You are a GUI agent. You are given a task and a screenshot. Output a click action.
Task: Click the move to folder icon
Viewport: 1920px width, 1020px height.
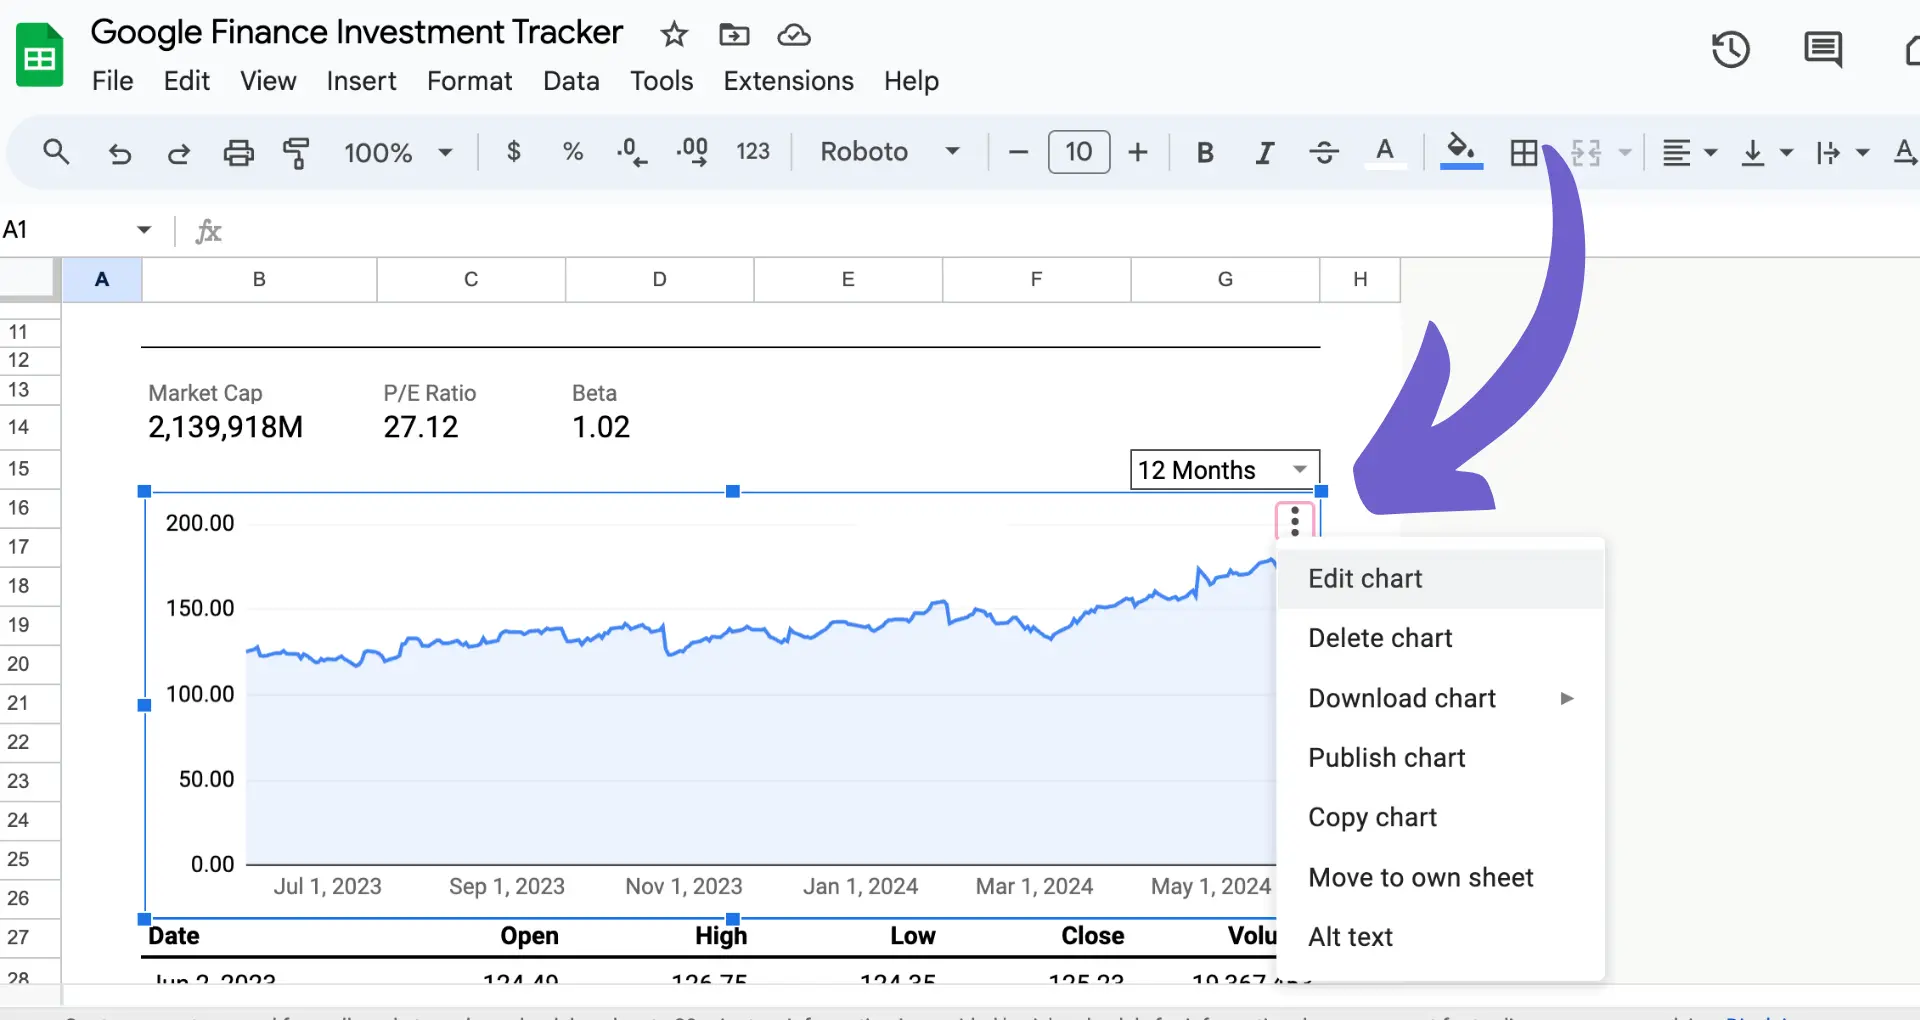tap(734, 35)
